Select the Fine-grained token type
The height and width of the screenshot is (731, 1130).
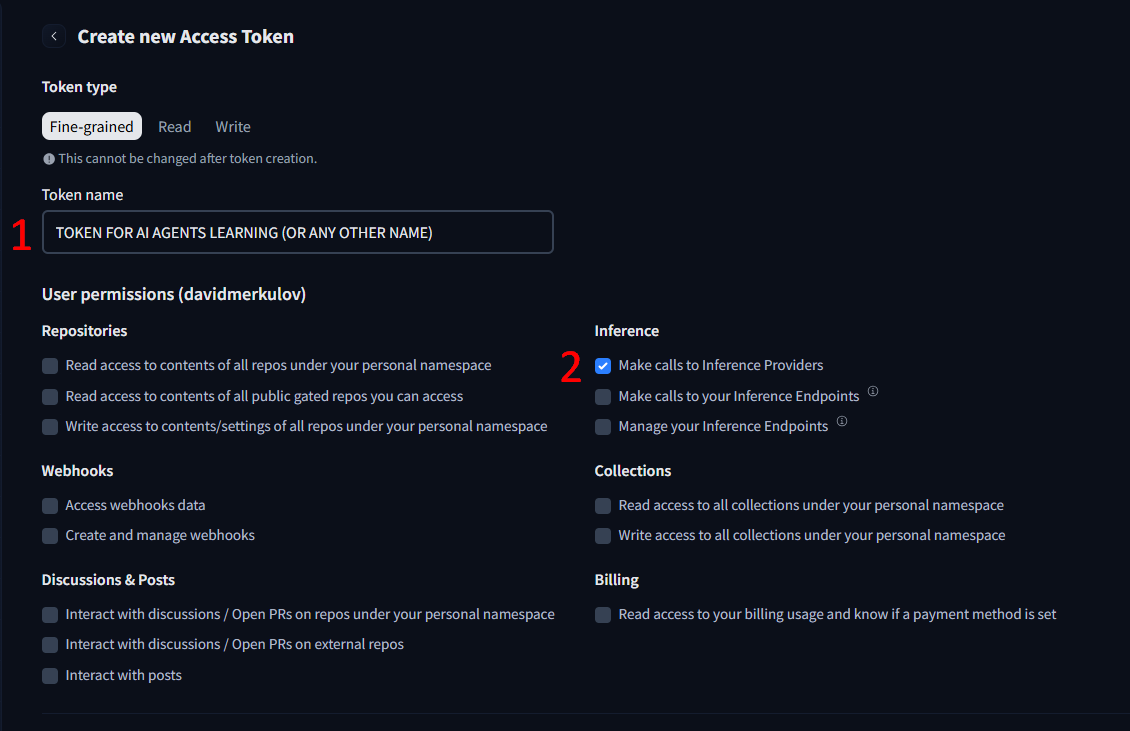pyautogui.click(x=92, y=127)
